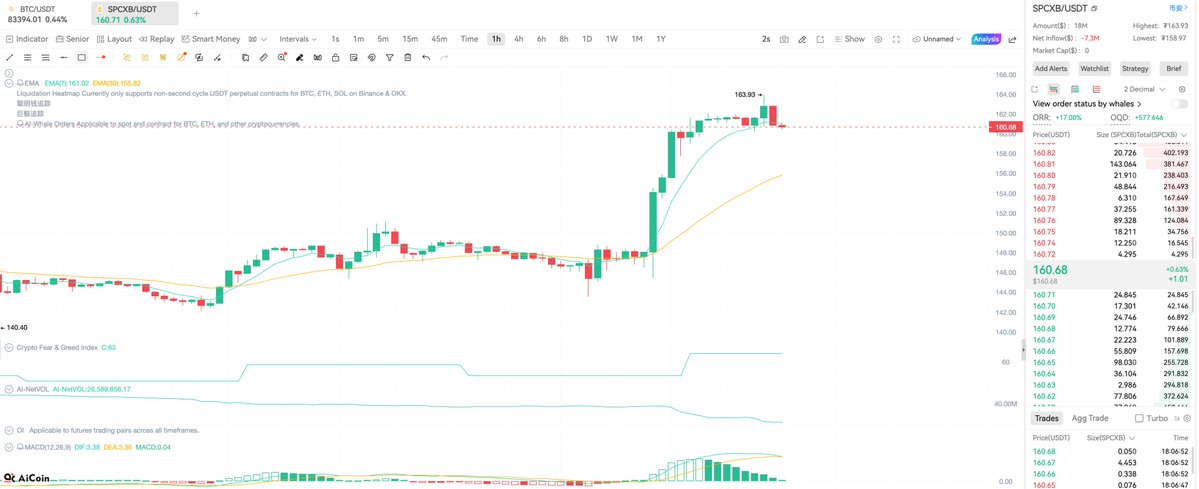The height and width of the screenshot is (489, 1199).
Task: Click the MACD alert bell icon
Action: [20, 446]
